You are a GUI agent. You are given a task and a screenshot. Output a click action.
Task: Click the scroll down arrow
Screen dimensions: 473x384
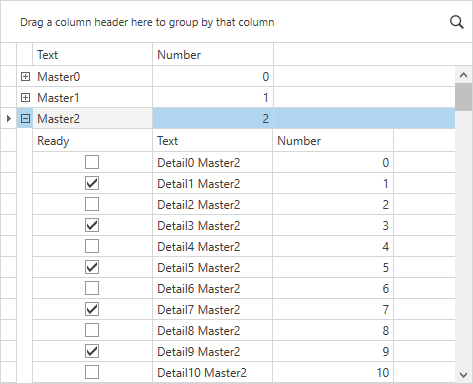(x=463, y=375)
